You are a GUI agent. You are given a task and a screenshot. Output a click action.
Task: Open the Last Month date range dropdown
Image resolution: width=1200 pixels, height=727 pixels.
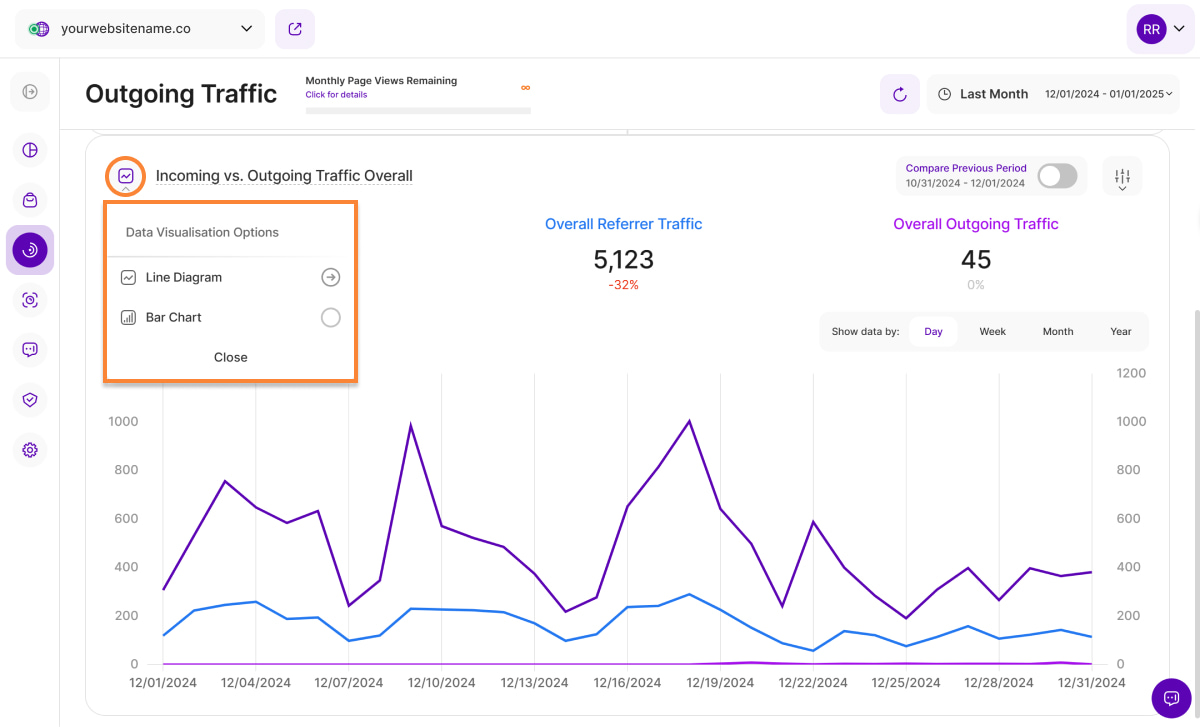[1054, 94]
